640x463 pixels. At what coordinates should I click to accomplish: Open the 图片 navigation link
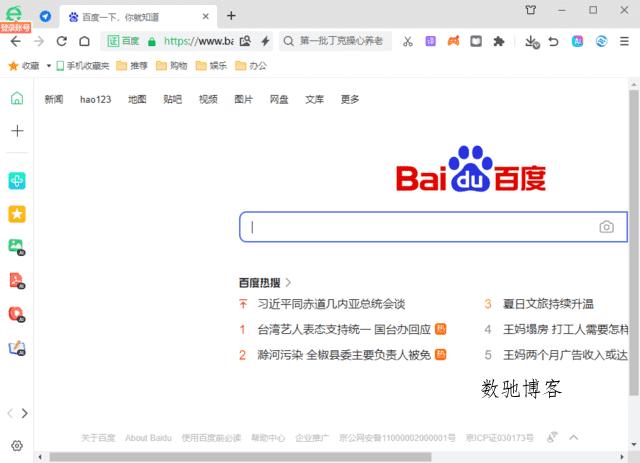click(243, 99)
